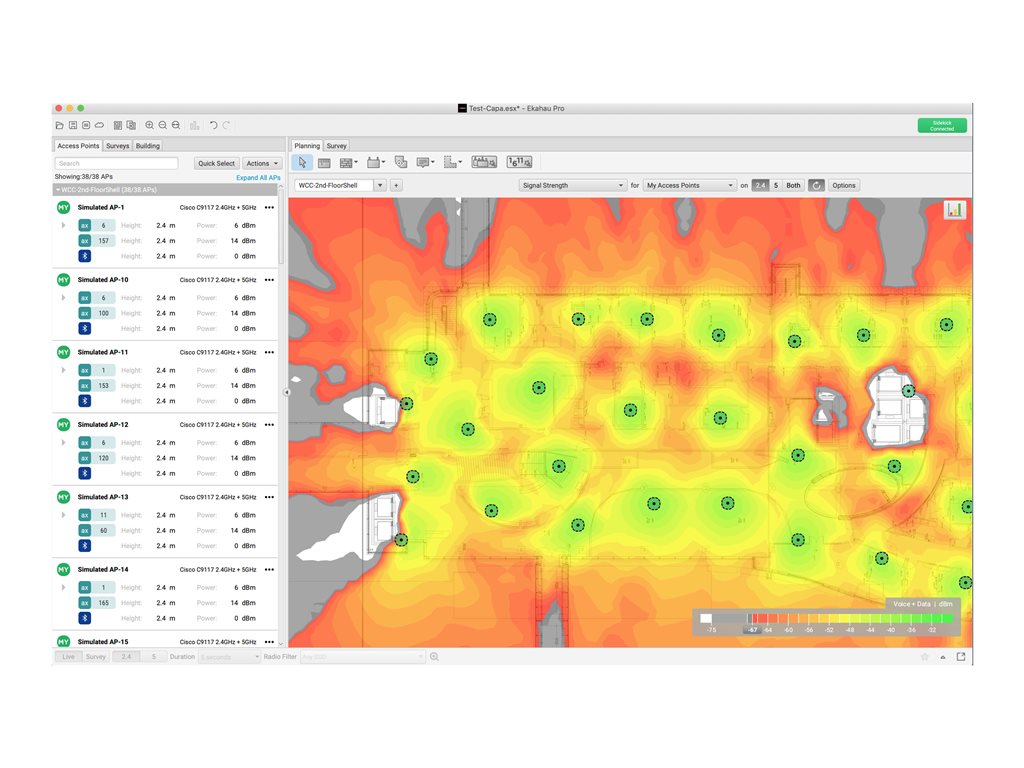1024x768 pixels.
Task: Click the undo arrow in toolbar
Action: click(213, 125)
